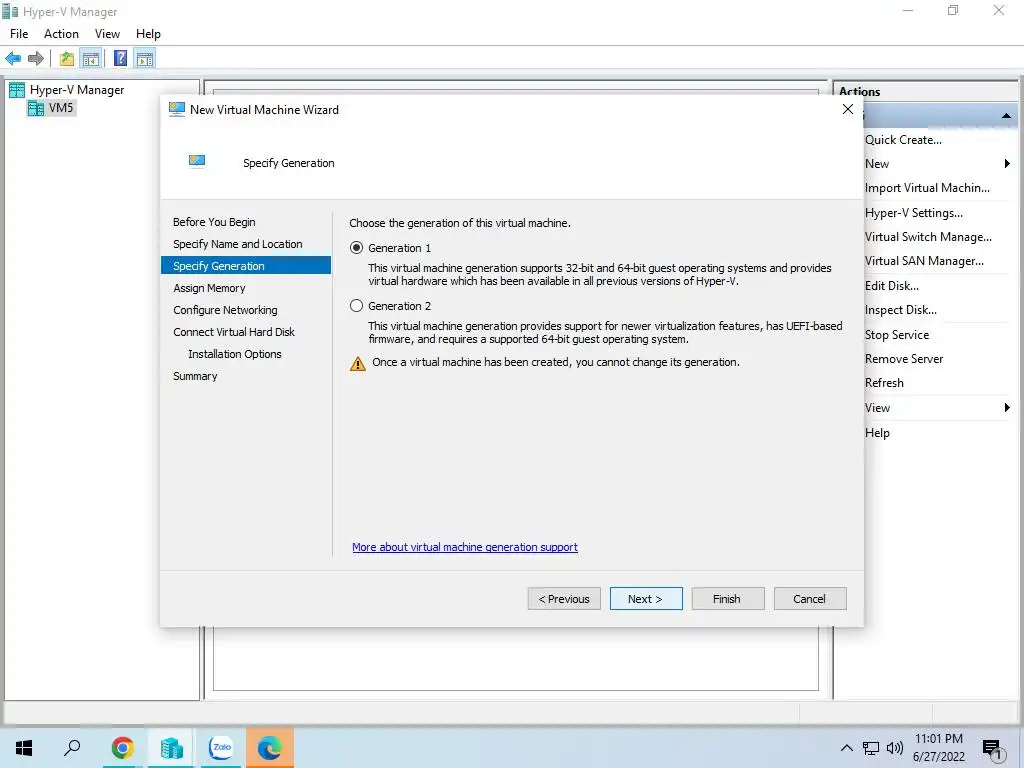
Task: Open the View menu in menu bar
Action: pos(107,34)
